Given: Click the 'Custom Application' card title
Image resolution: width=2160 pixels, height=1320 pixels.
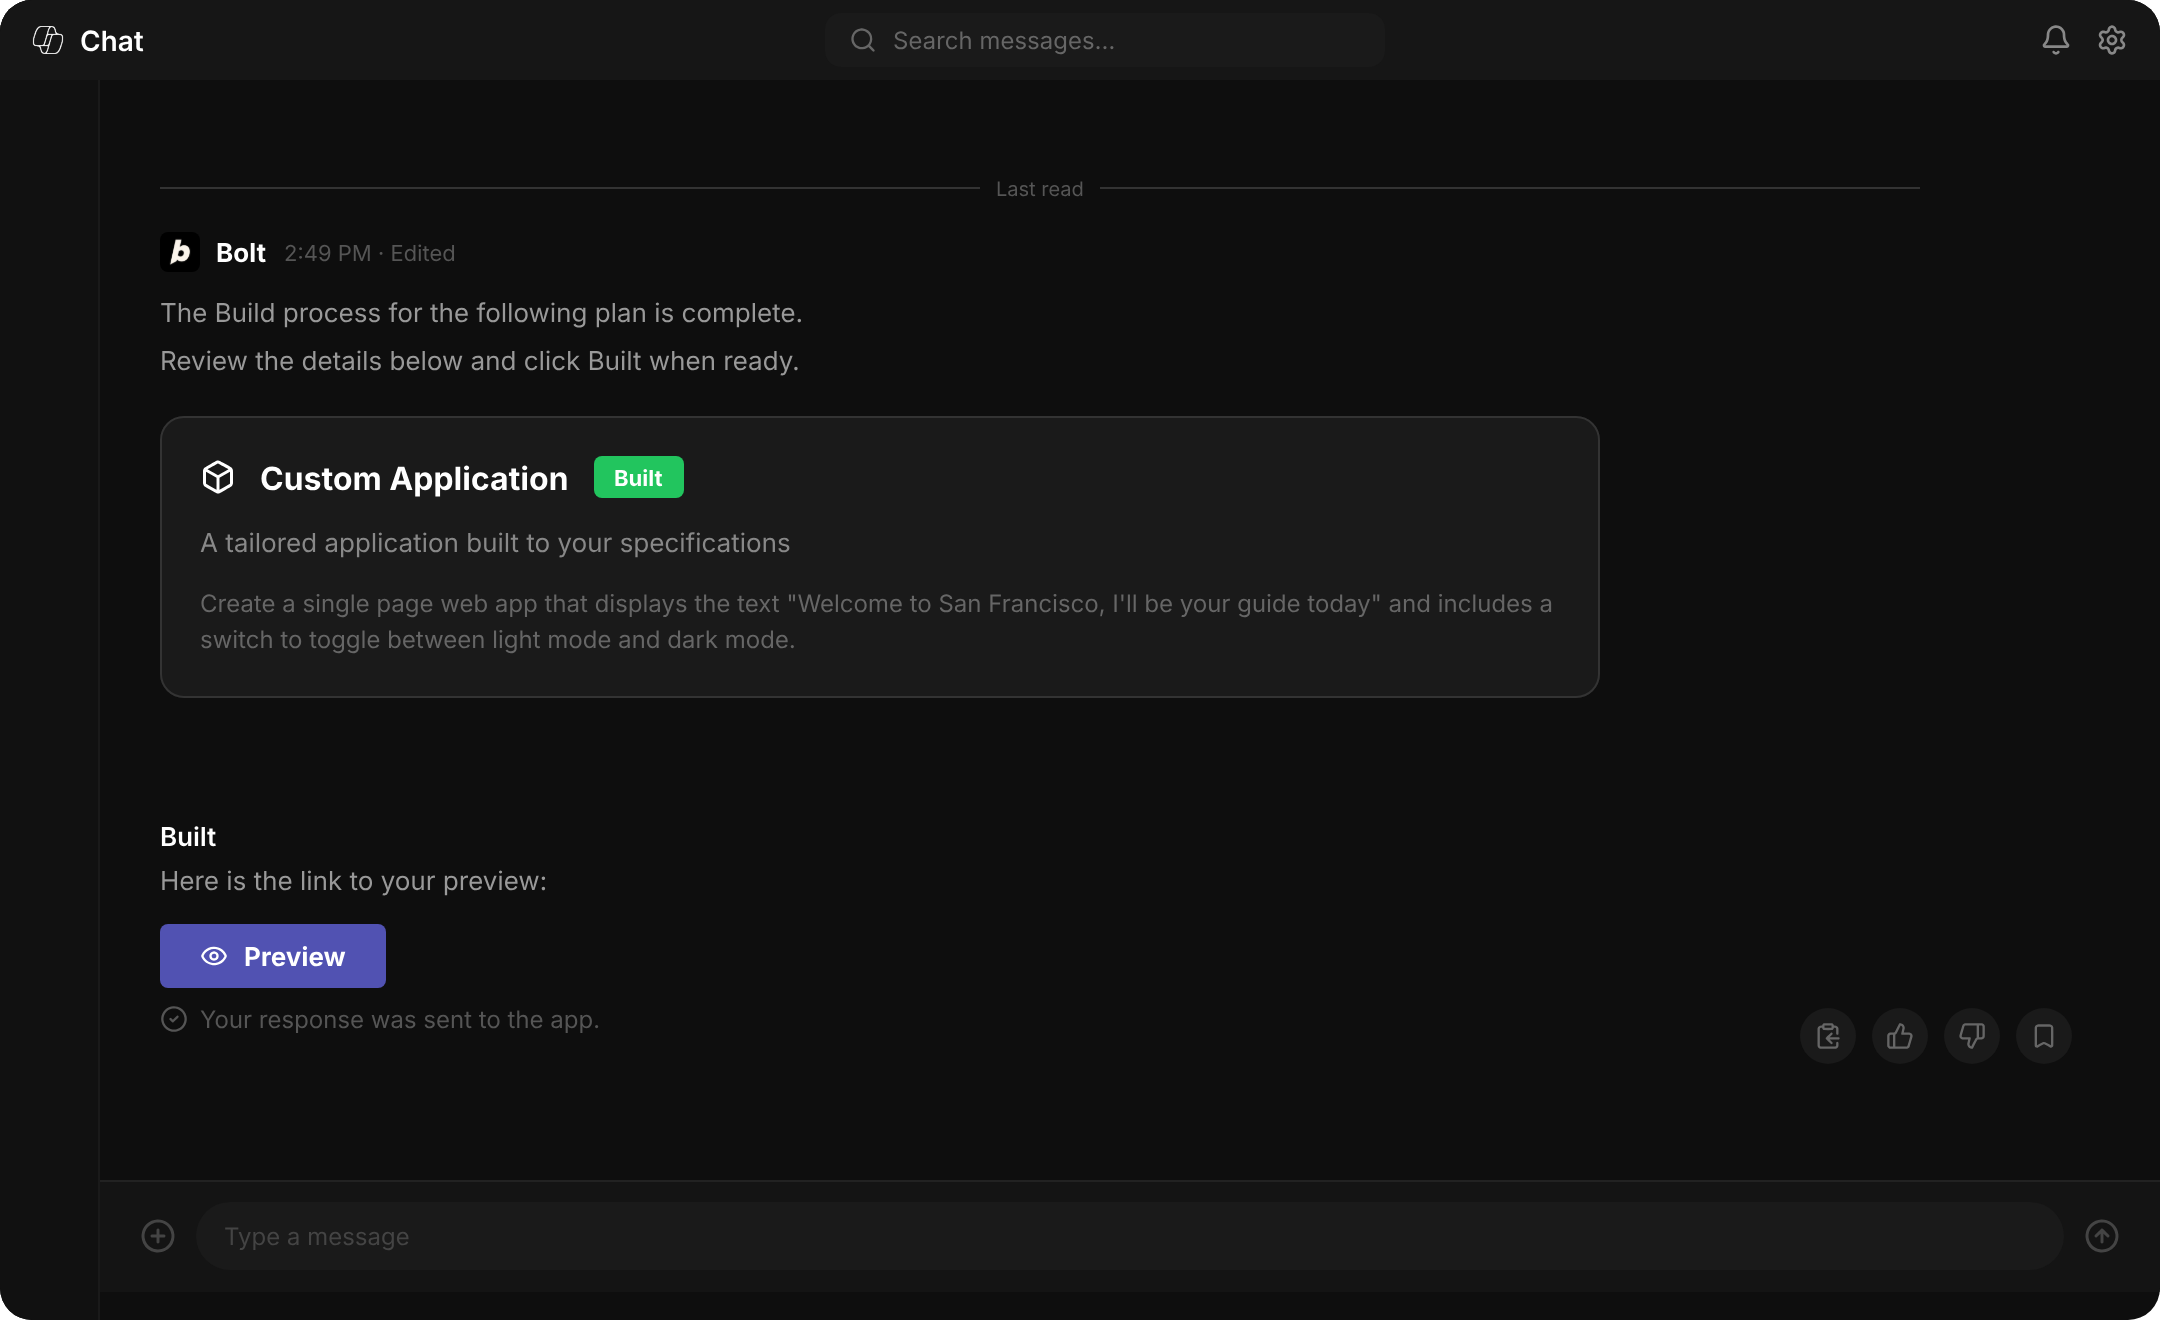Looking at the screenshot, I should [414, 478].
